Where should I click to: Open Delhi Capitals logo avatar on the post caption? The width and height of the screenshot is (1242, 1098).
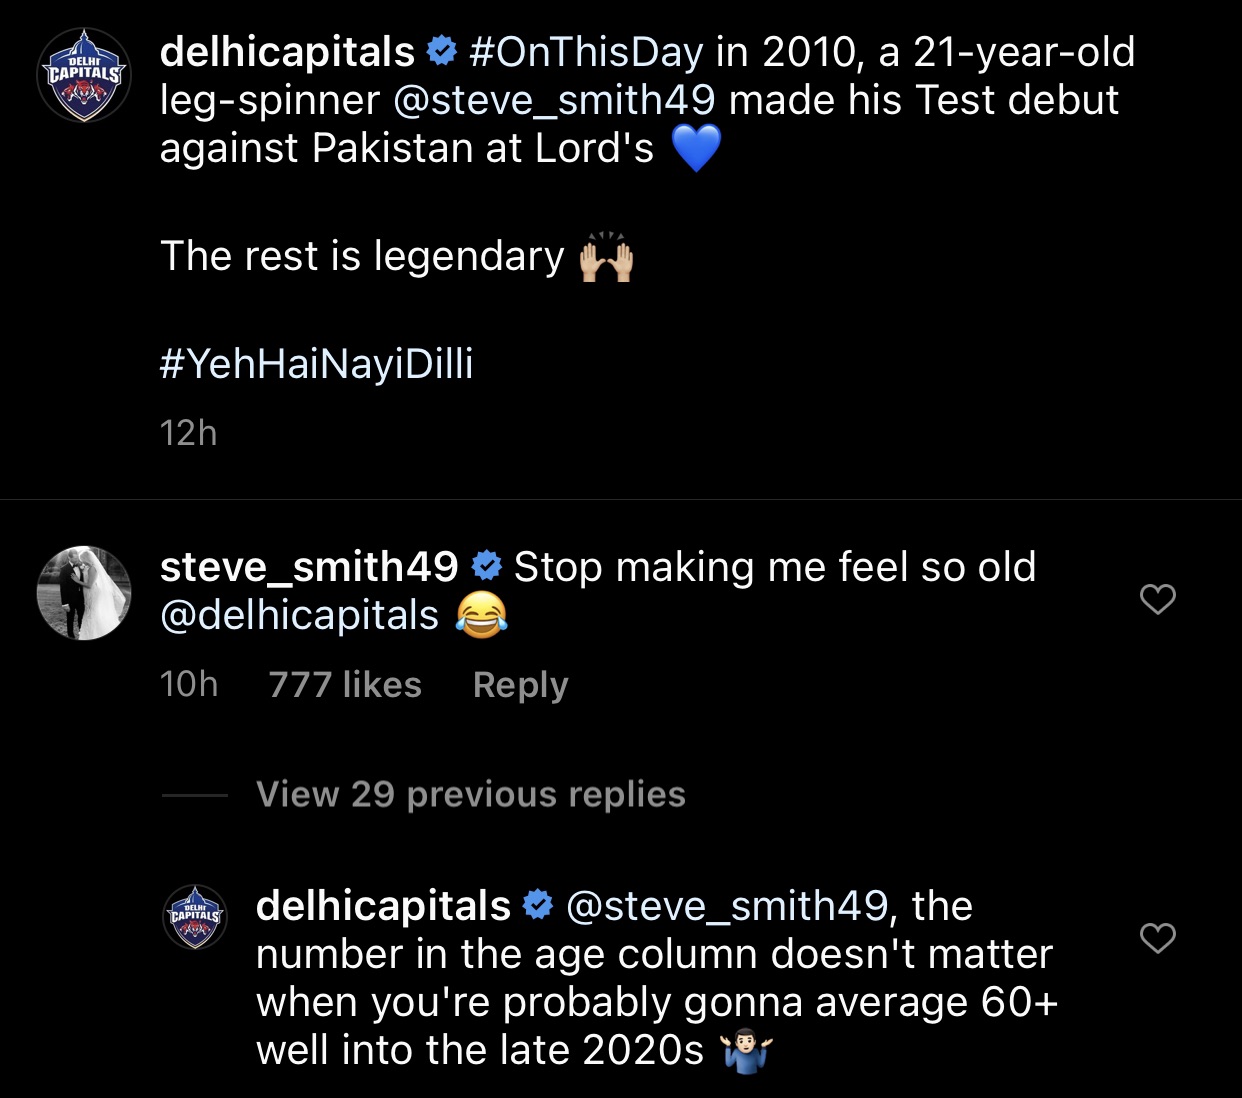(x=84, y=75)
